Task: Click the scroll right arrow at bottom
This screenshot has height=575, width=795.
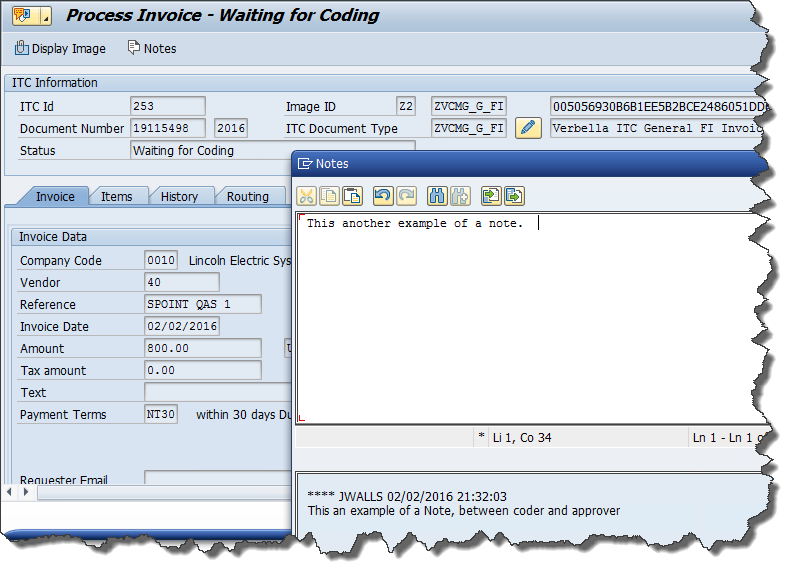Action: pyautogui.click(x=26, y=492)
